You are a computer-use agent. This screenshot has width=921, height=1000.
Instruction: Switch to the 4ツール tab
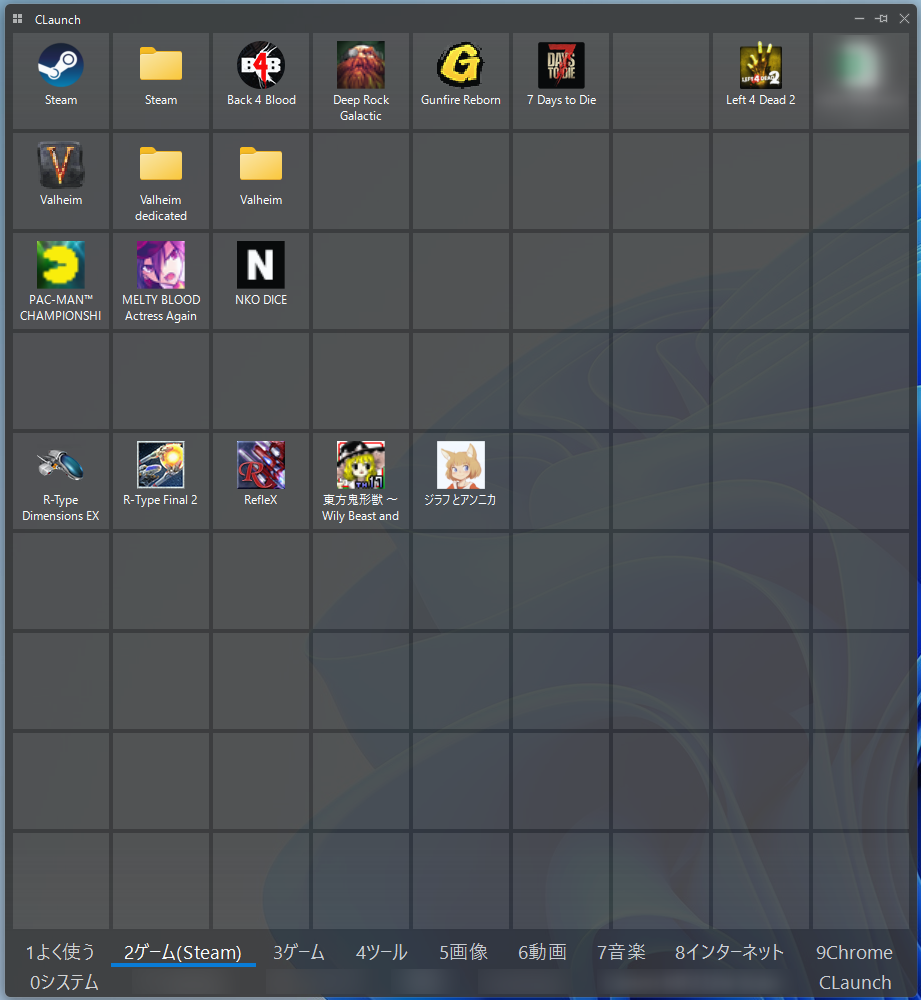tap(381, 952)
